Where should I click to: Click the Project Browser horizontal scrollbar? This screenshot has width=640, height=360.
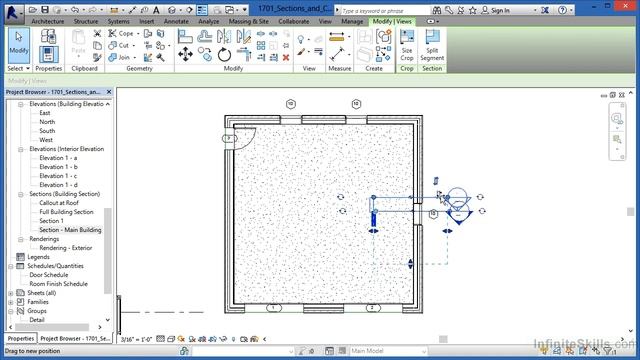pos(52,327)
